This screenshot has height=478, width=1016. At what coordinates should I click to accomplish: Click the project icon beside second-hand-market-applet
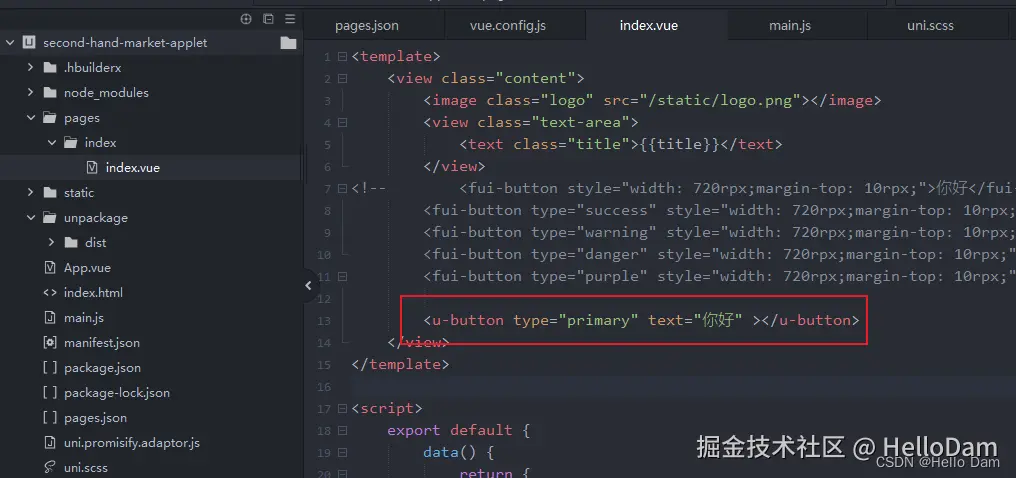click(x=29, y=43)
